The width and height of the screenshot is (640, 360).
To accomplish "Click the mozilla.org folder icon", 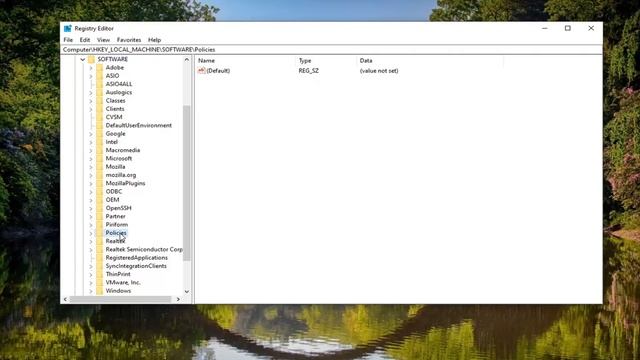I will 100,175.
